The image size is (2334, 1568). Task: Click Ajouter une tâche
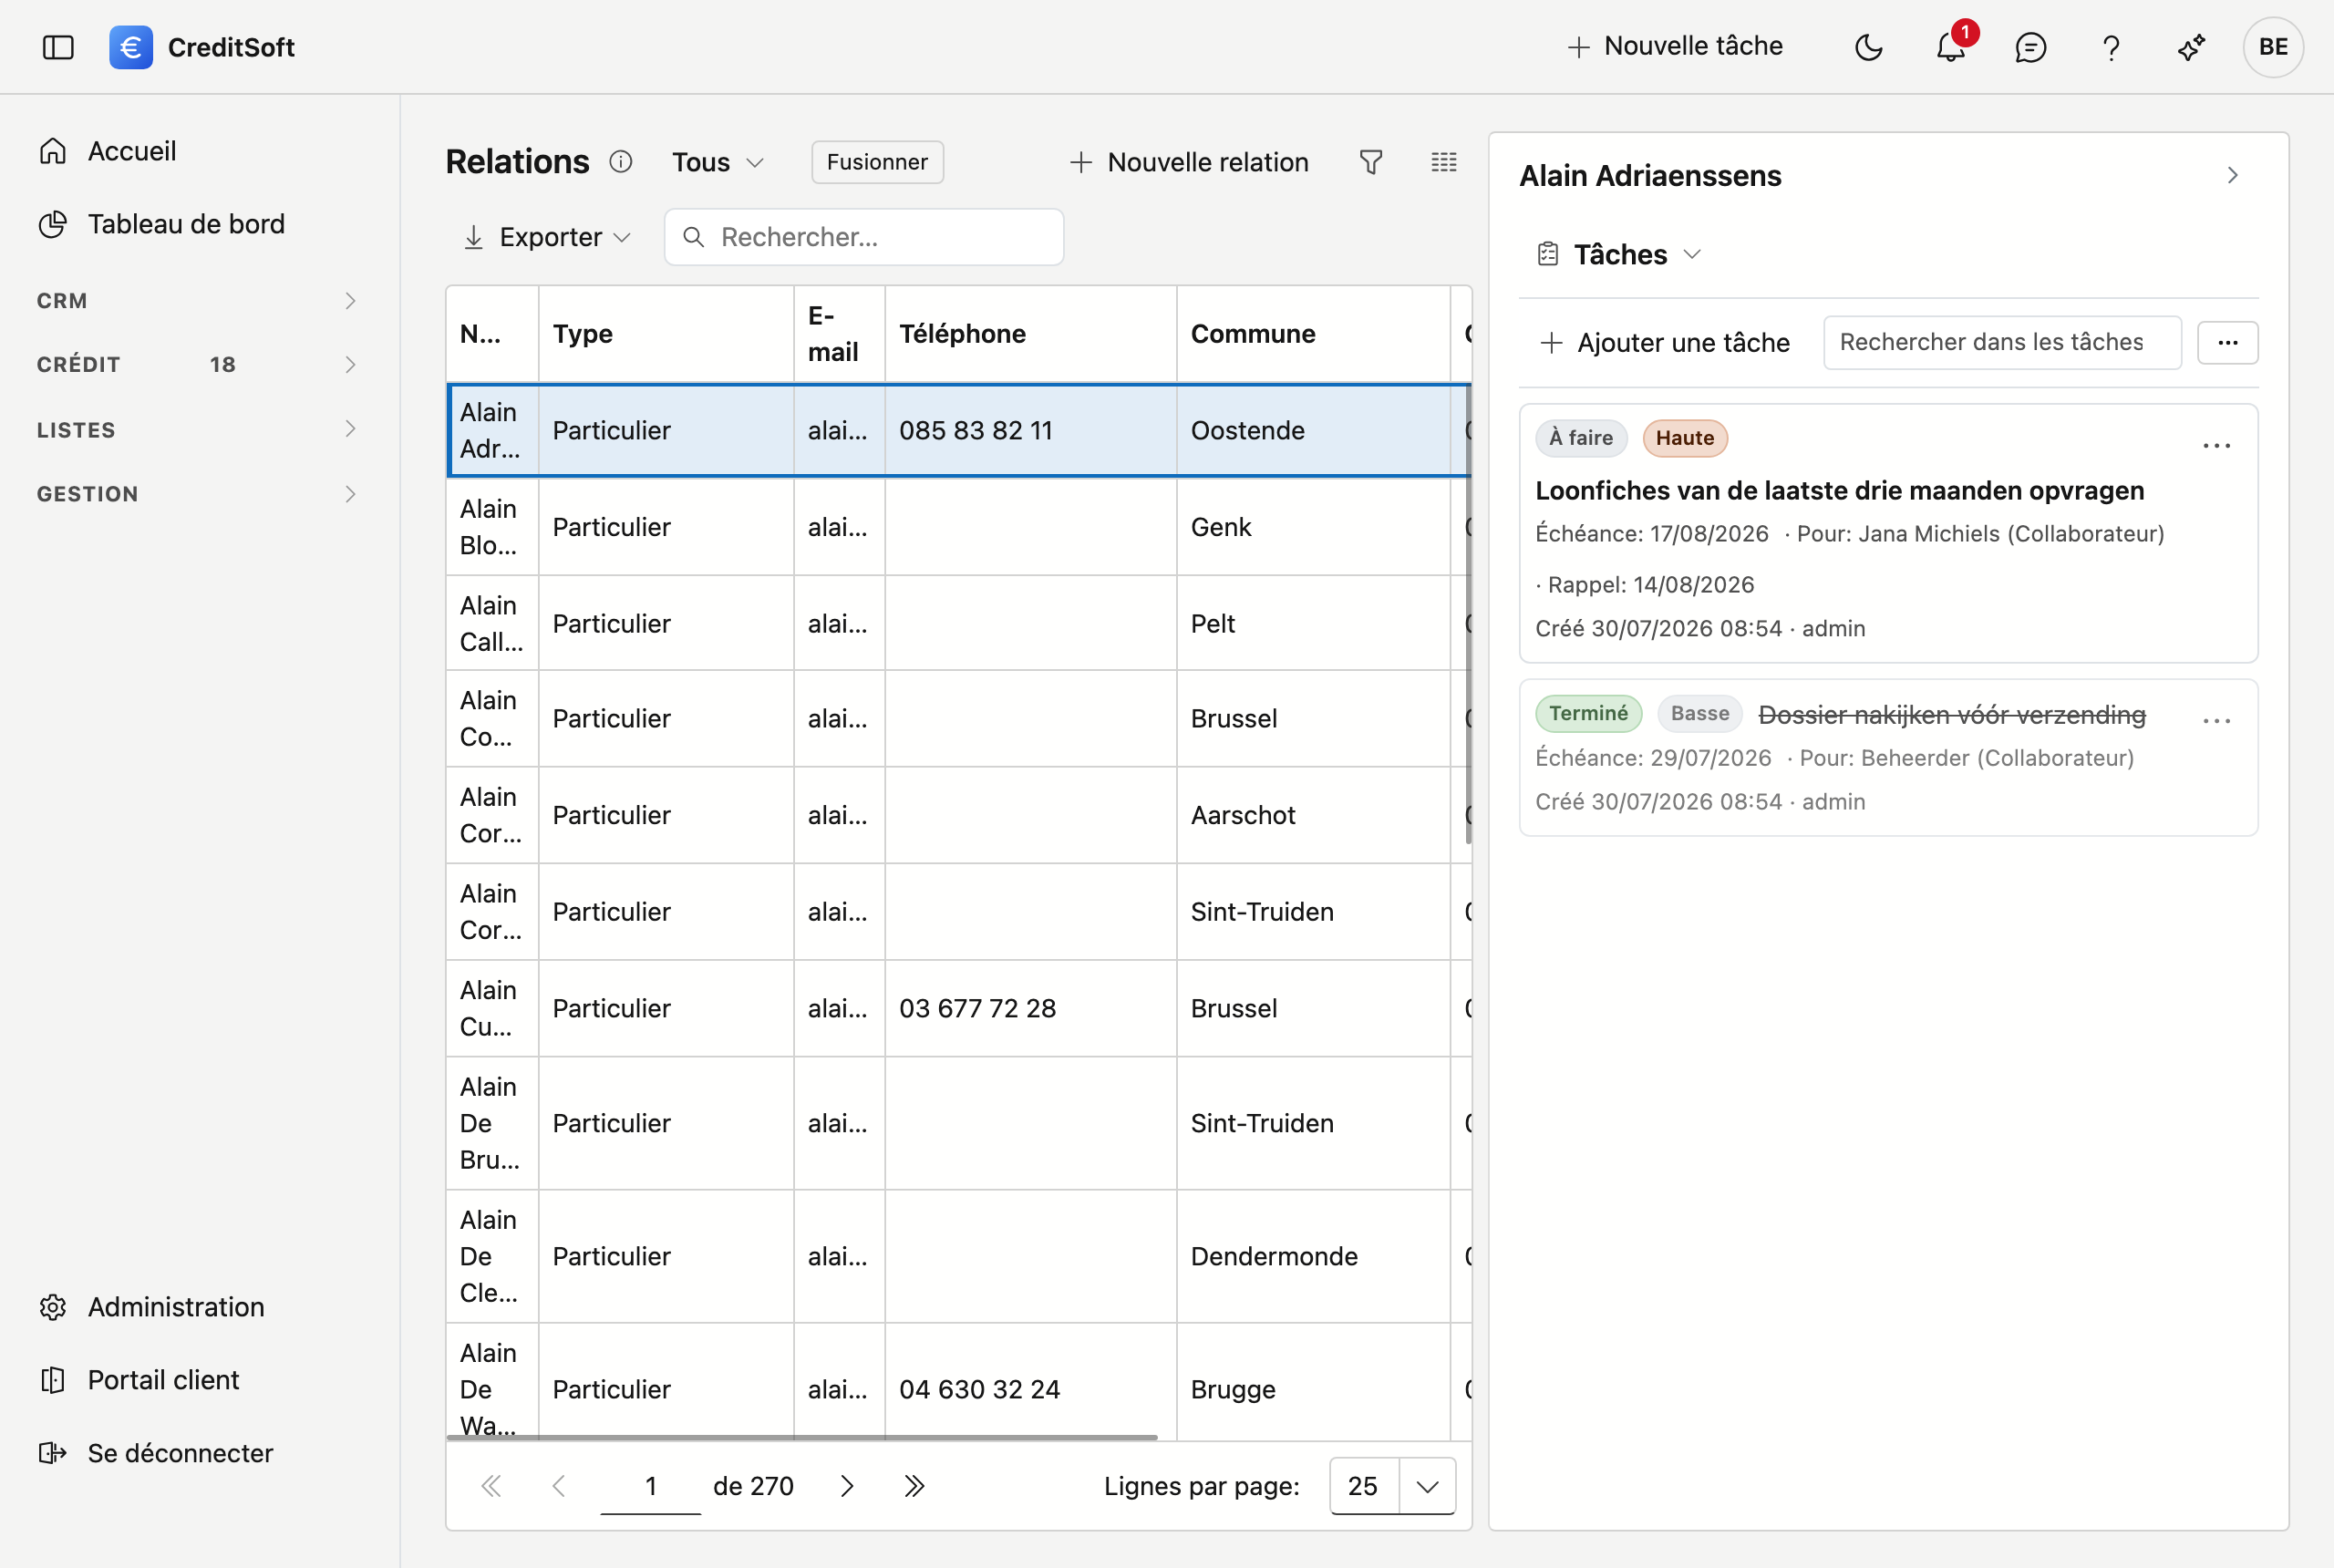pyautogui.click(x=1664, y=343)
